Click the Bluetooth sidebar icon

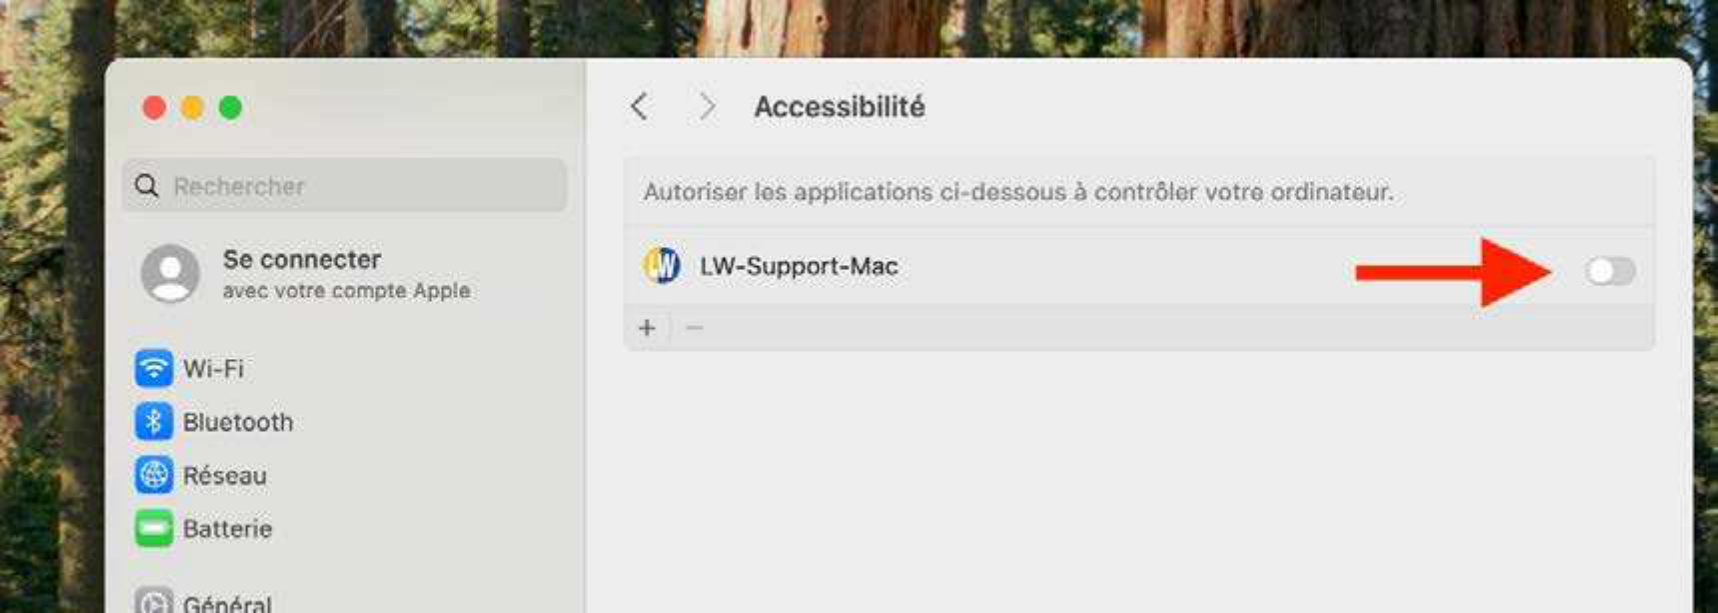click(x=153, y=422)
